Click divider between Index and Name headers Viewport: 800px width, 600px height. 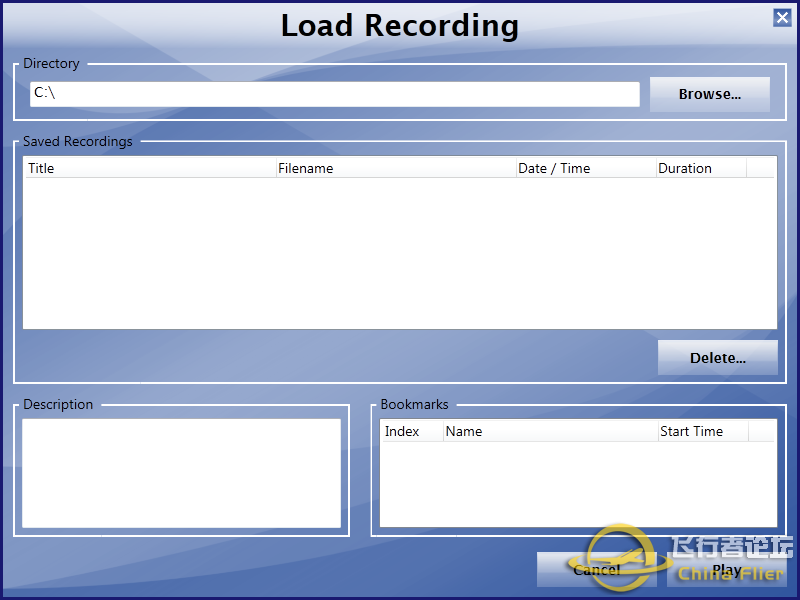click(443, 431)
